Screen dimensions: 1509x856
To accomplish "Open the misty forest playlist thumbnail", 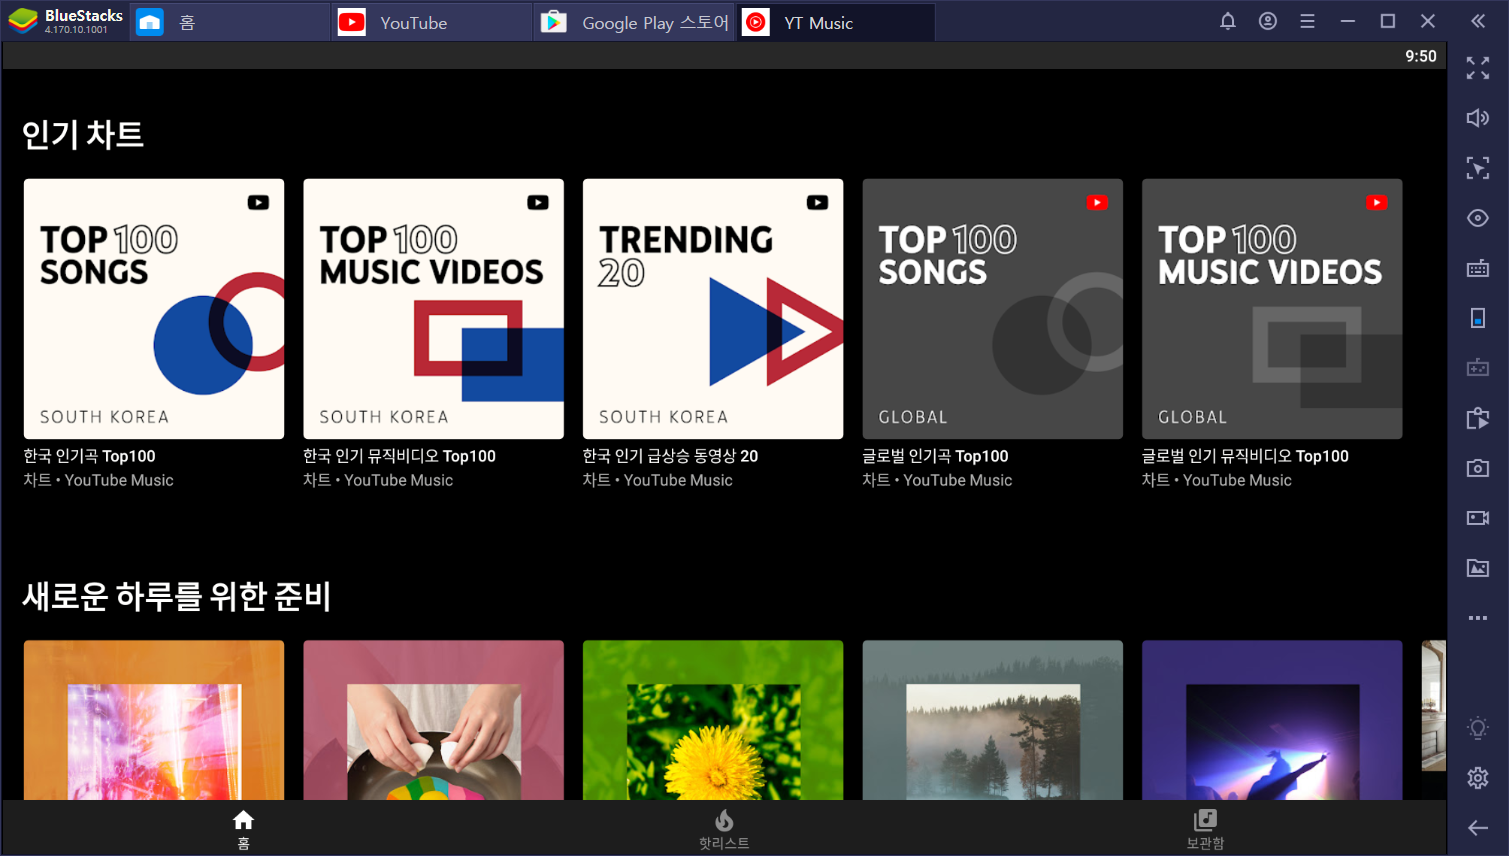I will coord(992,720).
